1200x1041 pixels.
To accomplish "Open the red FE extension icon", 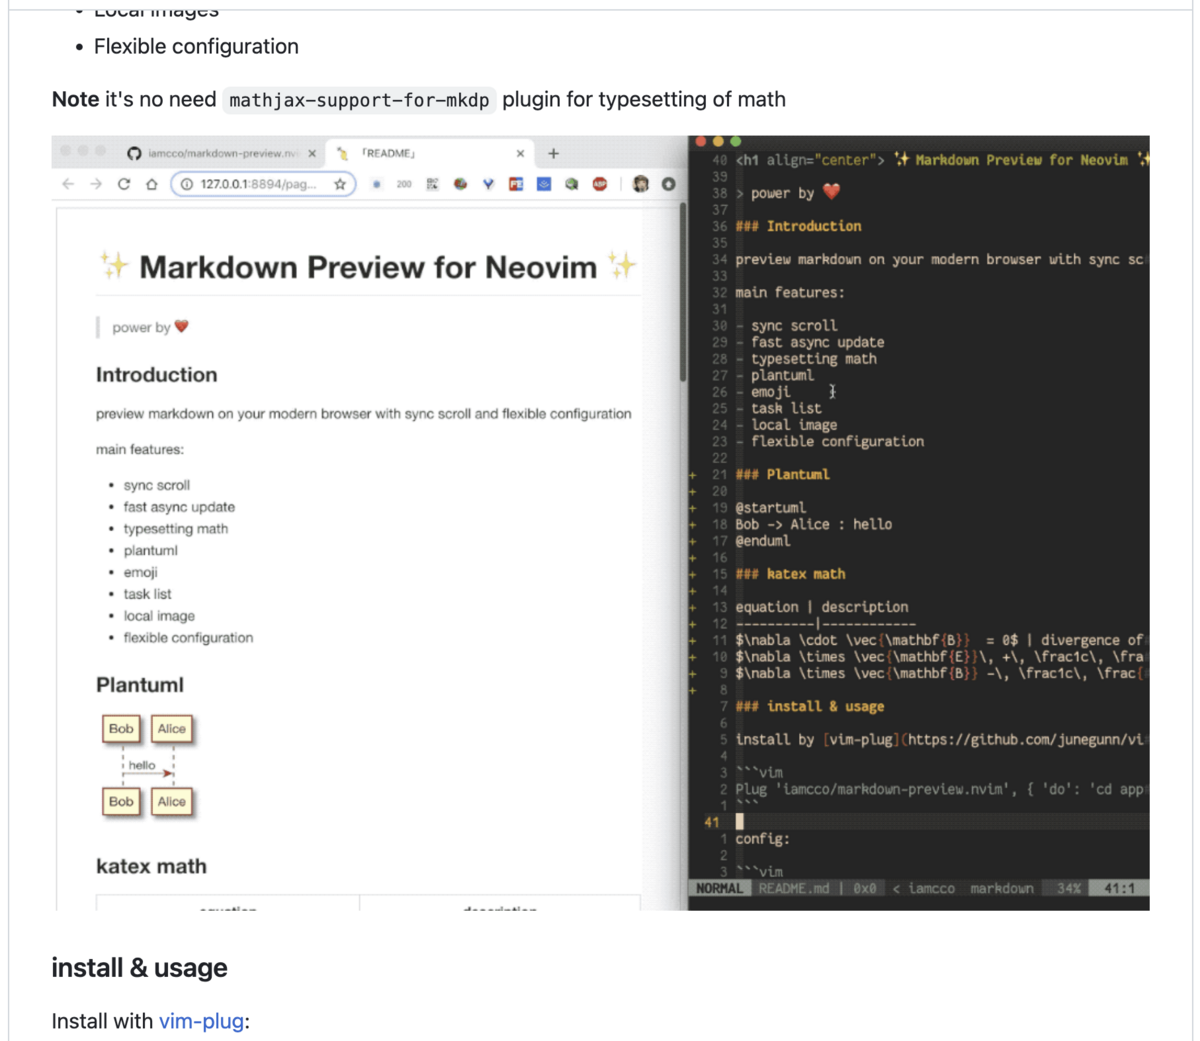I will point(516,184).
